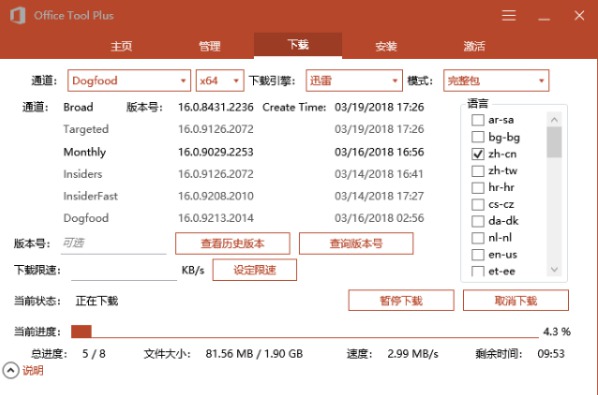Check the hr-hr language checkbox
Viewport: 598px width, 395px height.
click(x=478, y=188)
